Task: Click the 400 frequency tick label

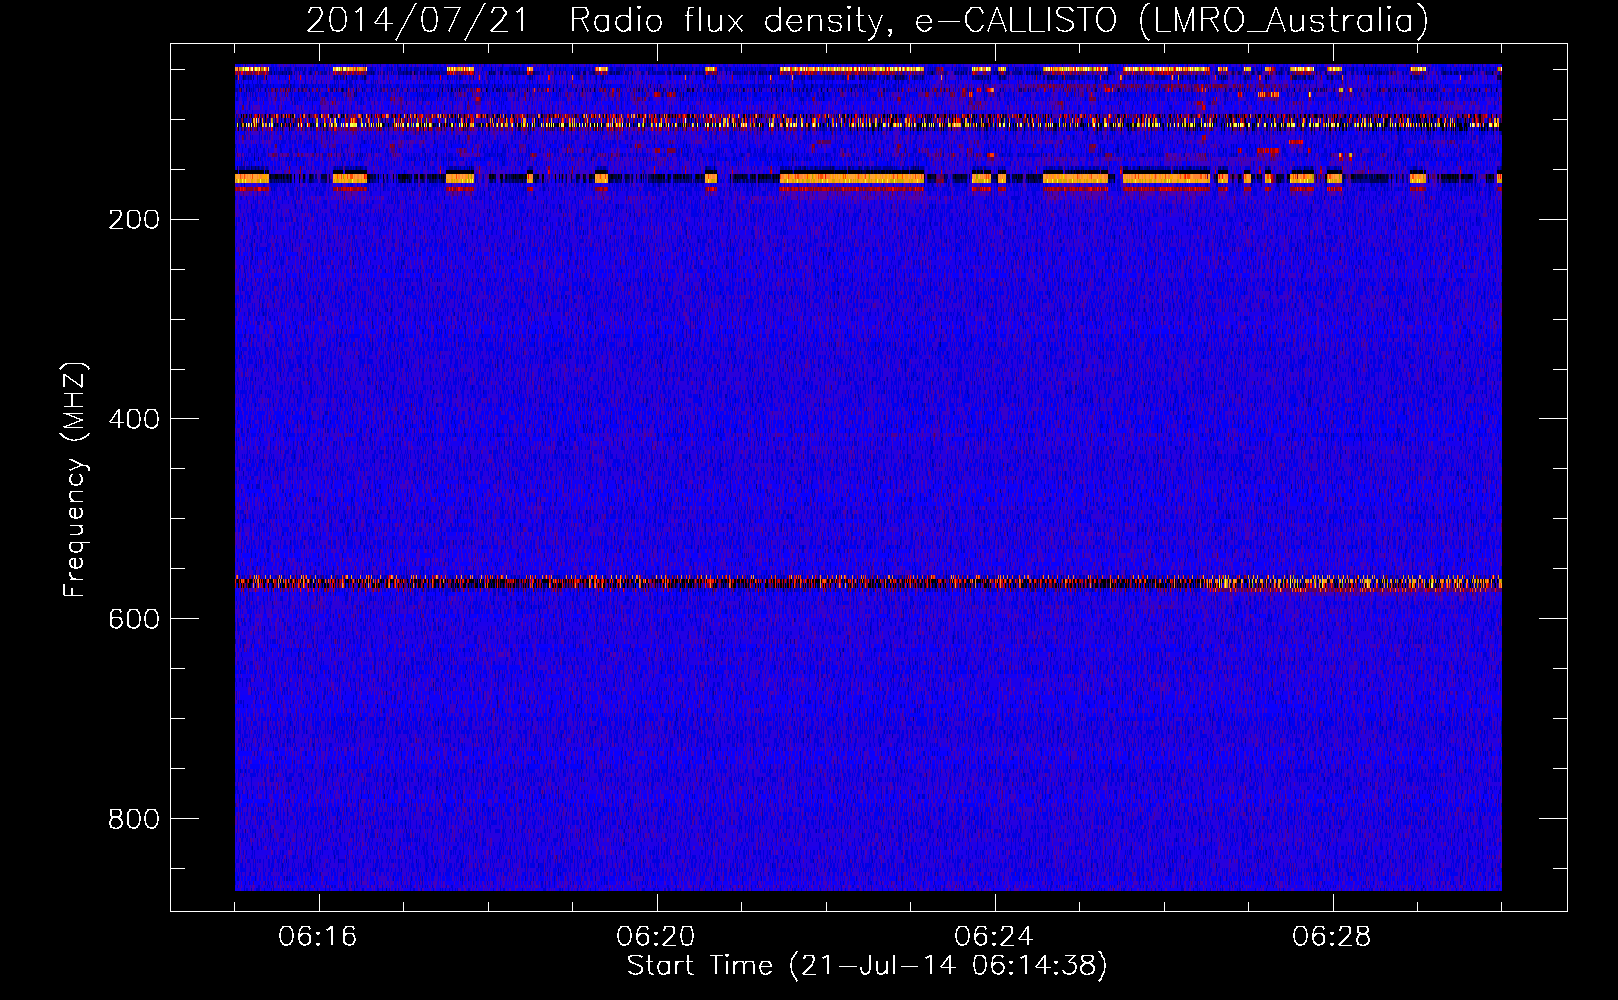Action: (x=134, y=419)
